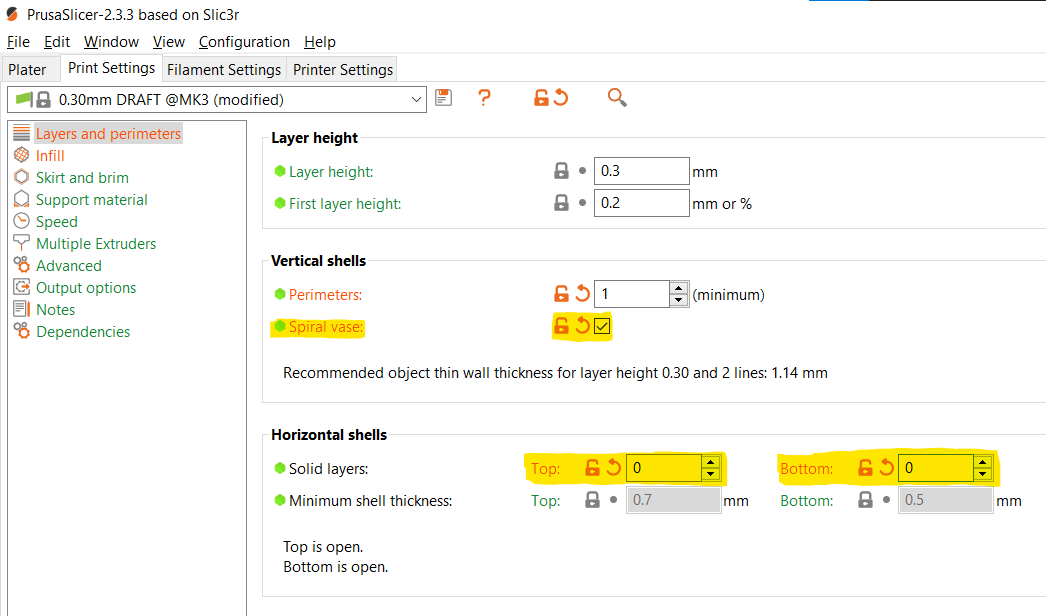The image size is (1046, 616).
Task: Select the Print Settings tab
Action: (x=111, y=68)
